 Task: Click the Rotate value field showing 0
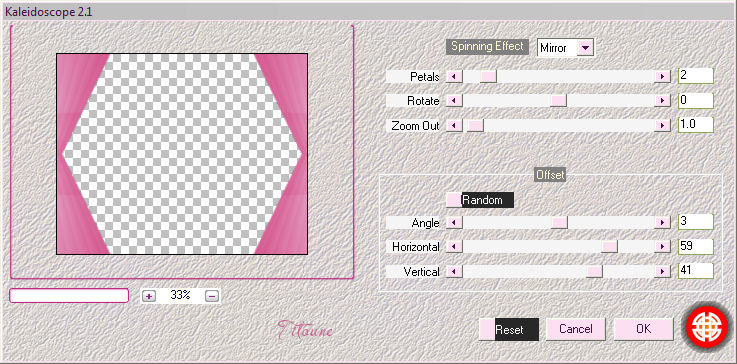[696, 100]
